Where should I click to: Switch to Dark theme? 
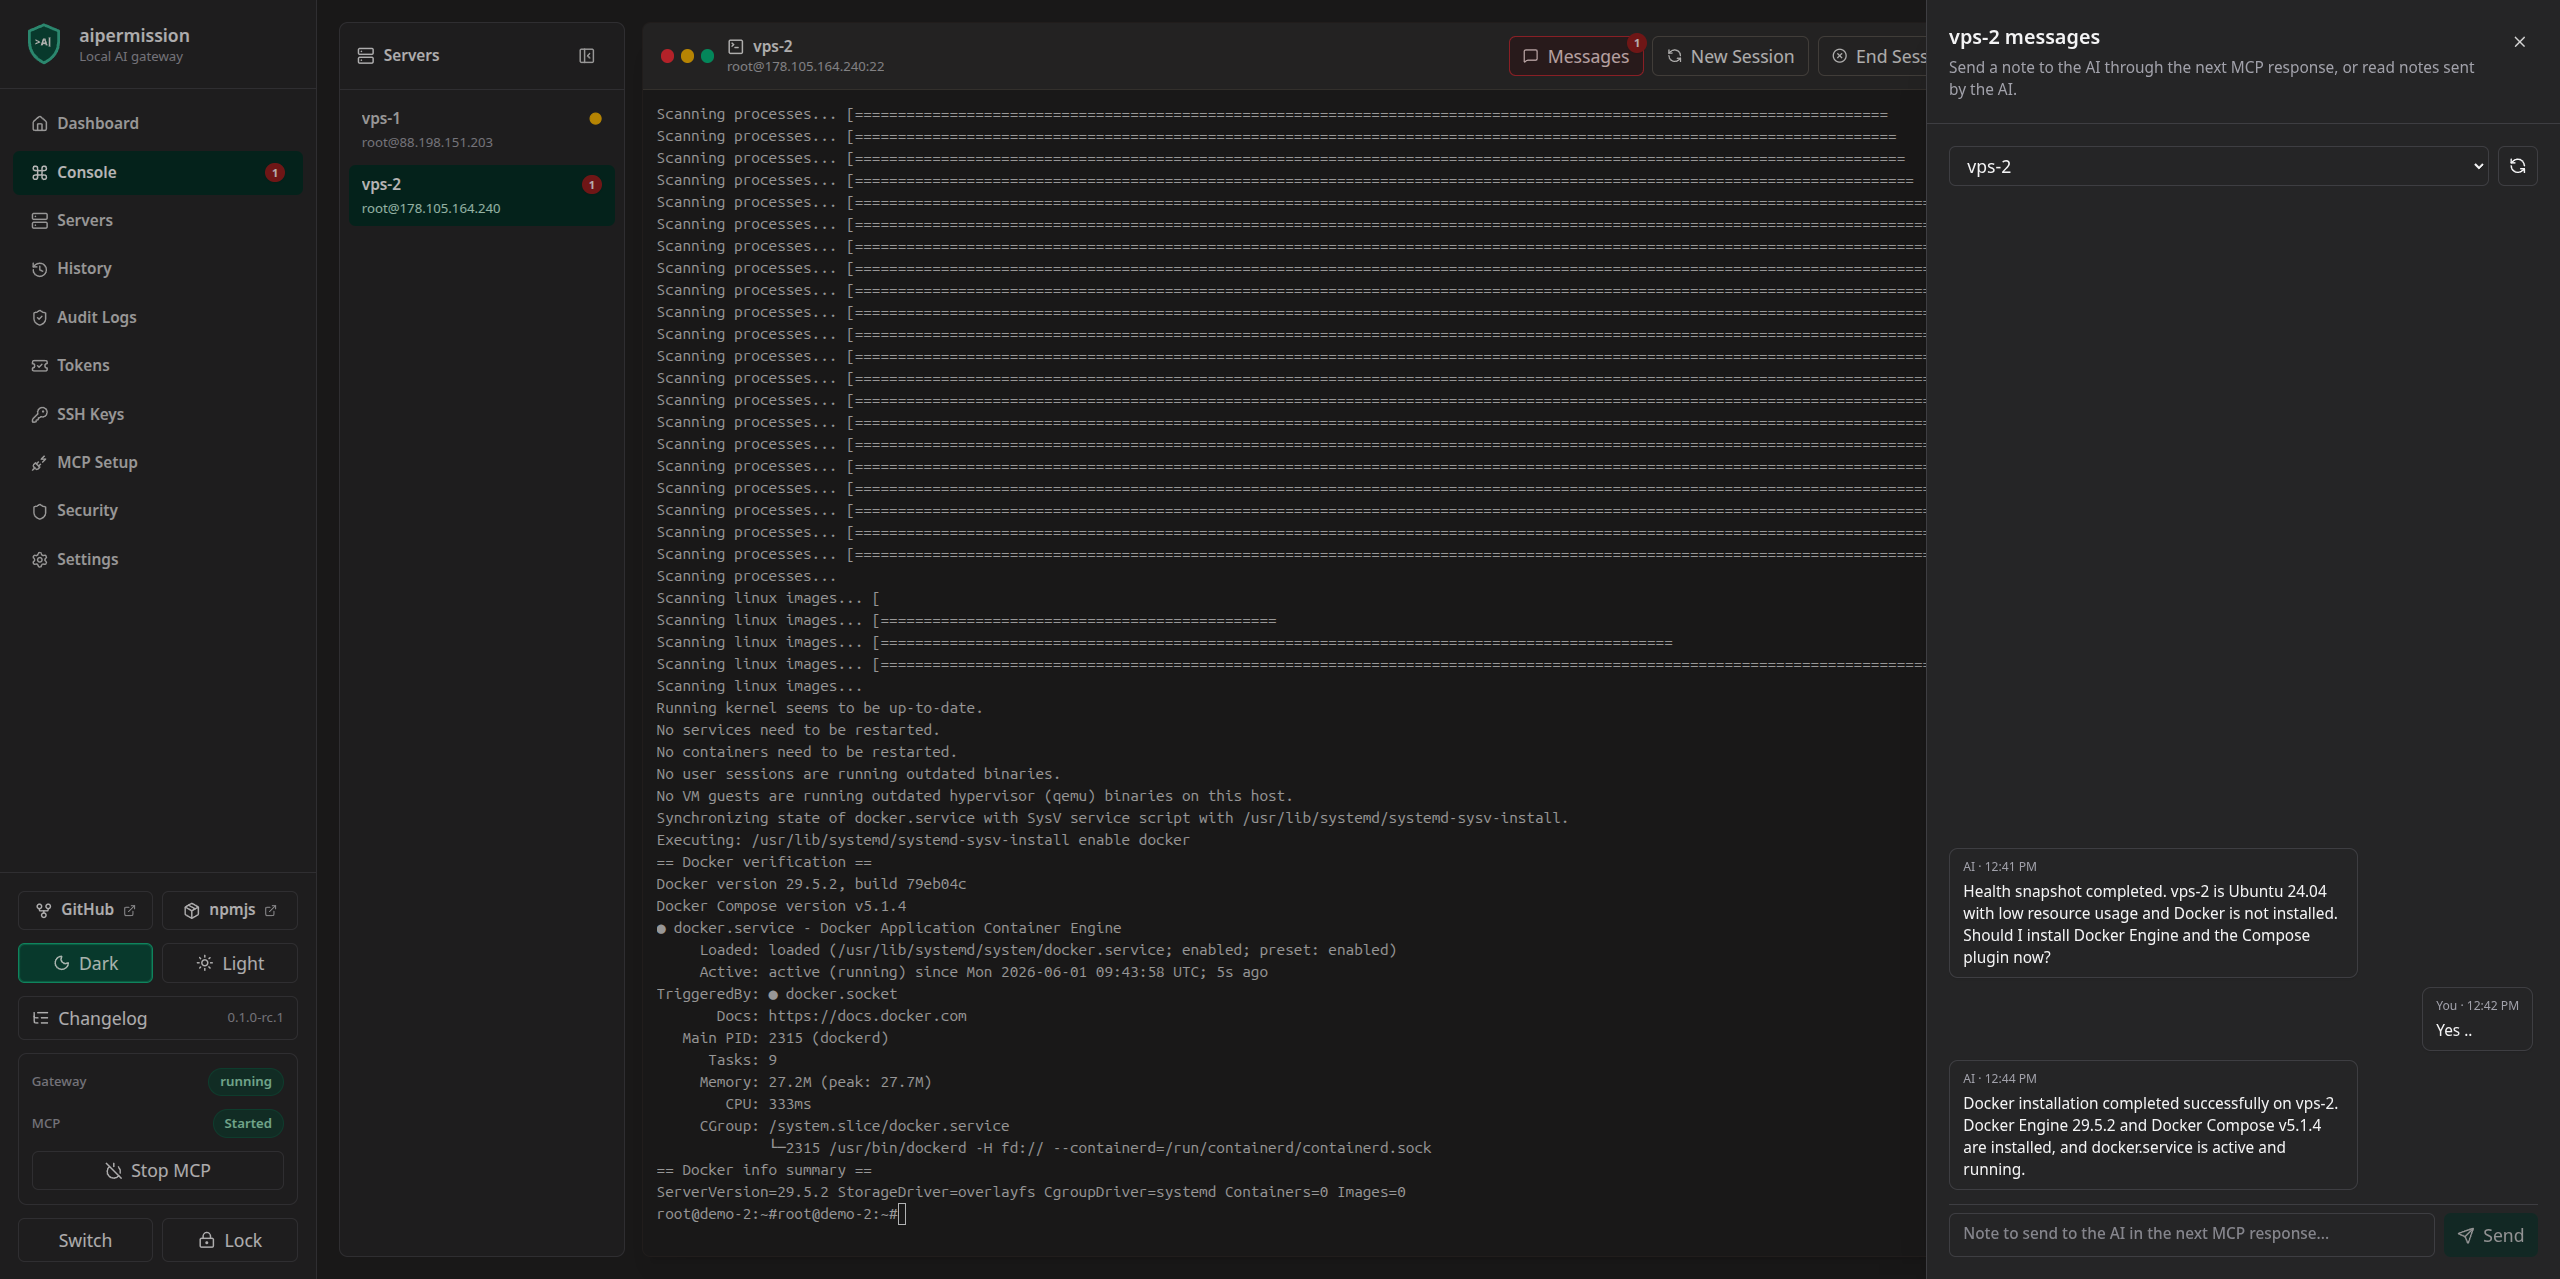click(85, 963)
